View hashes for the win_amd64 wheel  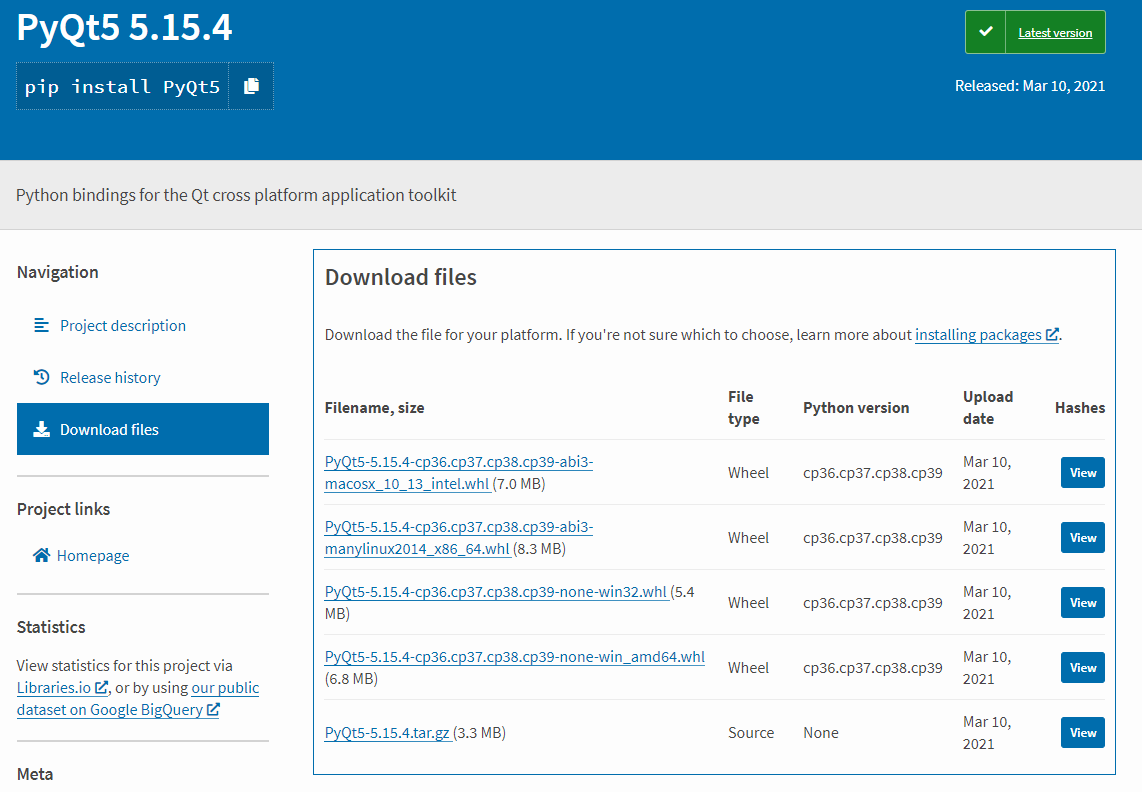tap(1082, 667)
